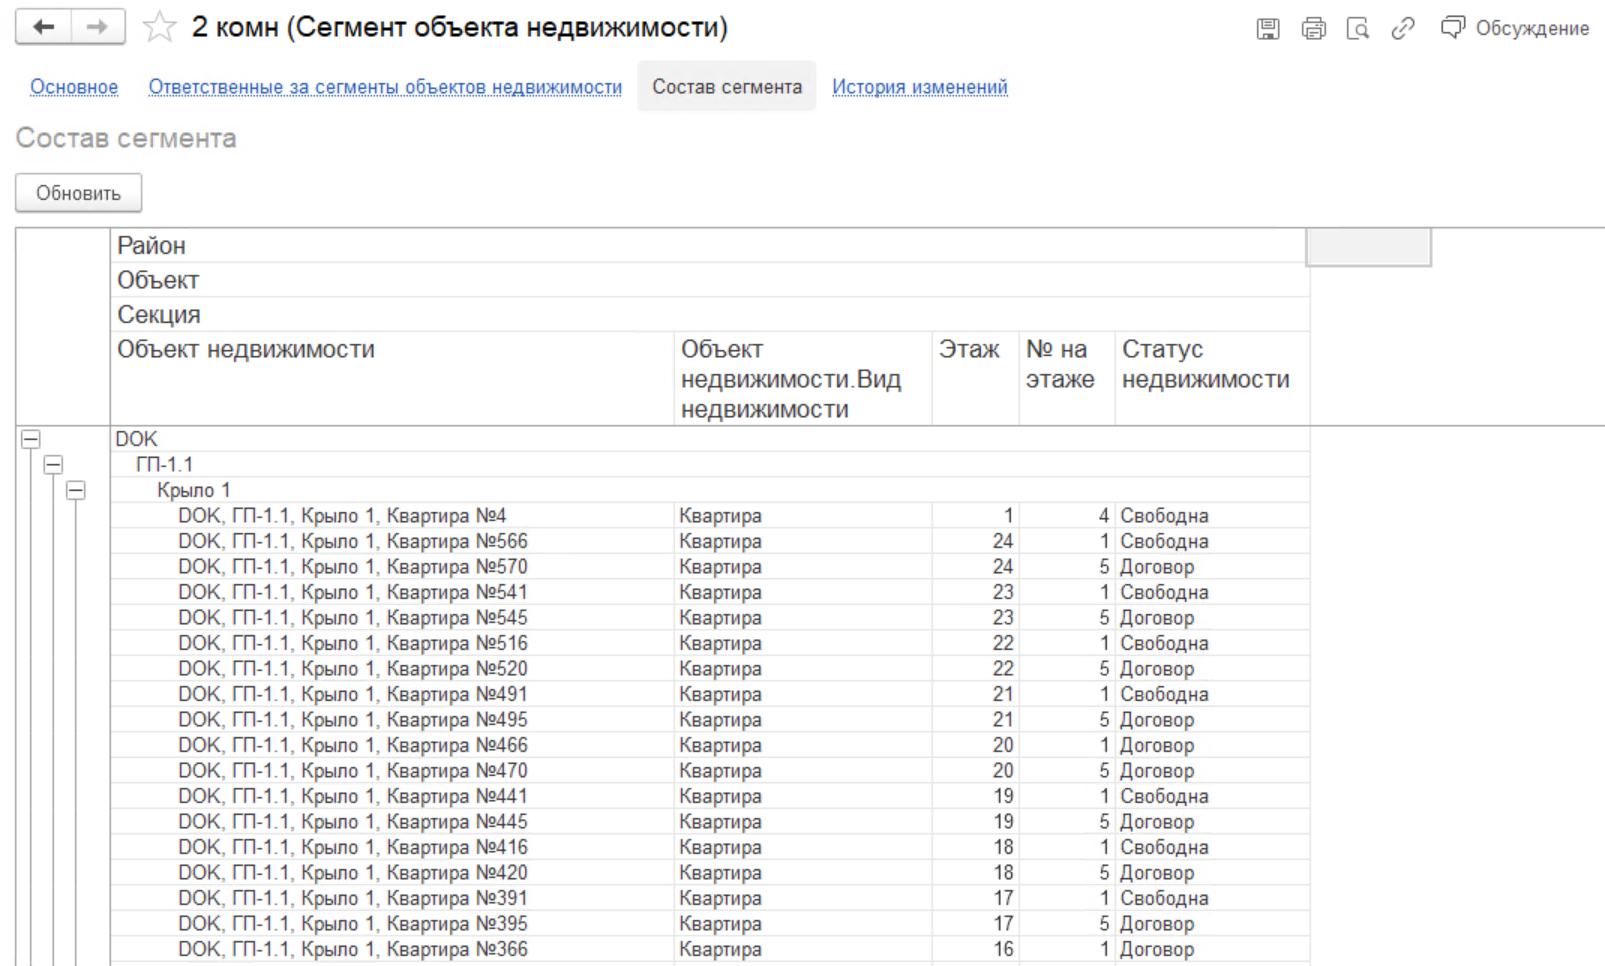Screen dimensions: 1605x966
Task: Select row Квартира №4
Action: pos(342,516)
